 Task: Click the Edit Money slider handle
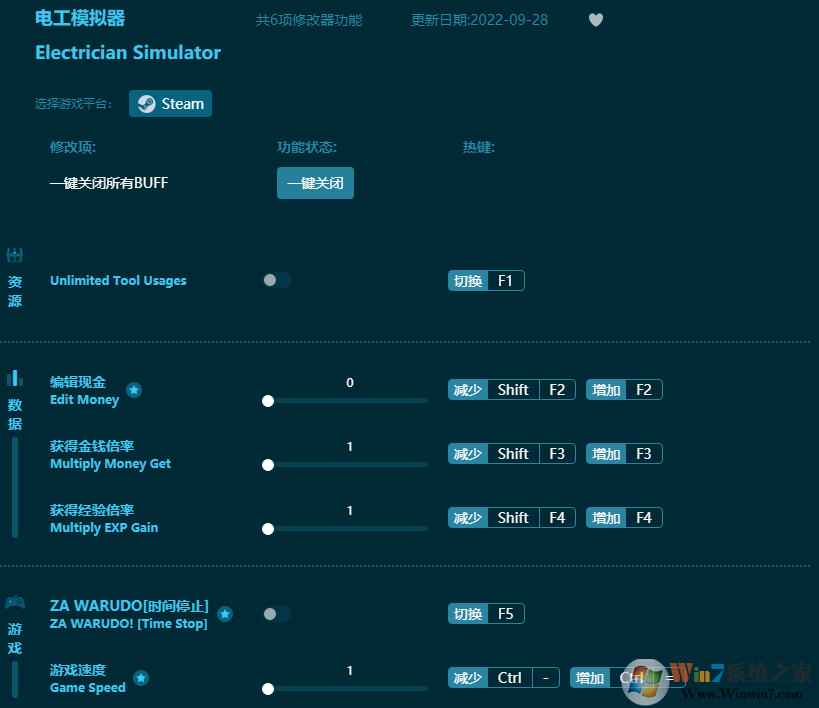[268, 401]
